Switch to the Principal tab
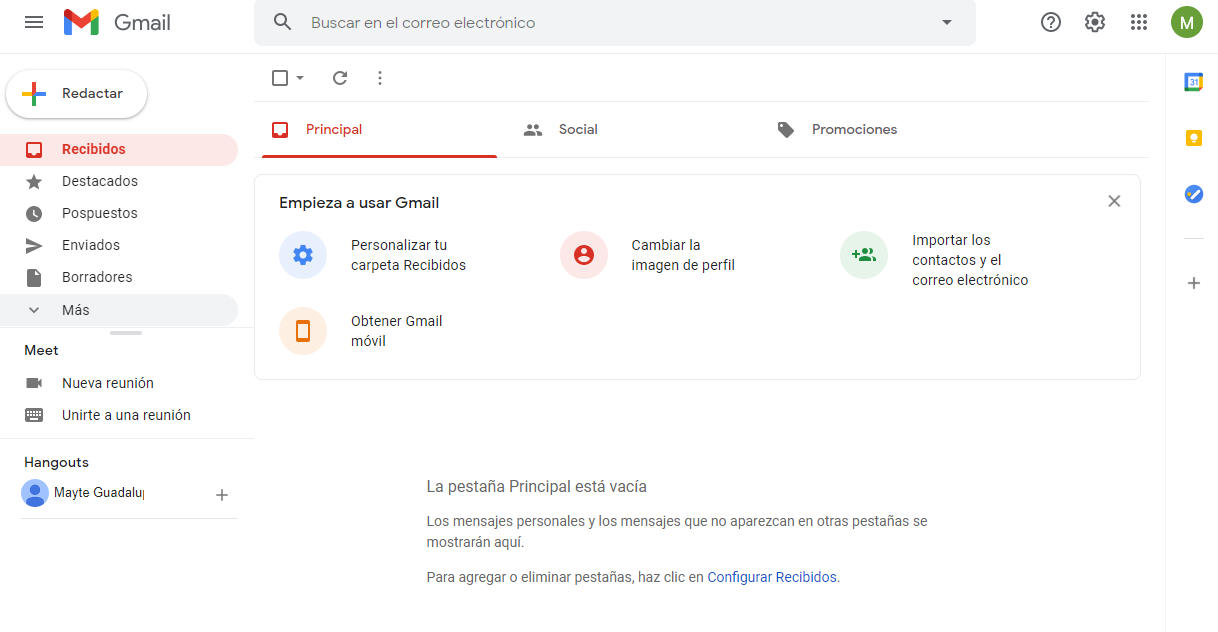The width and height of the screenshot is (1218, 632). click(x=379, y=129)
